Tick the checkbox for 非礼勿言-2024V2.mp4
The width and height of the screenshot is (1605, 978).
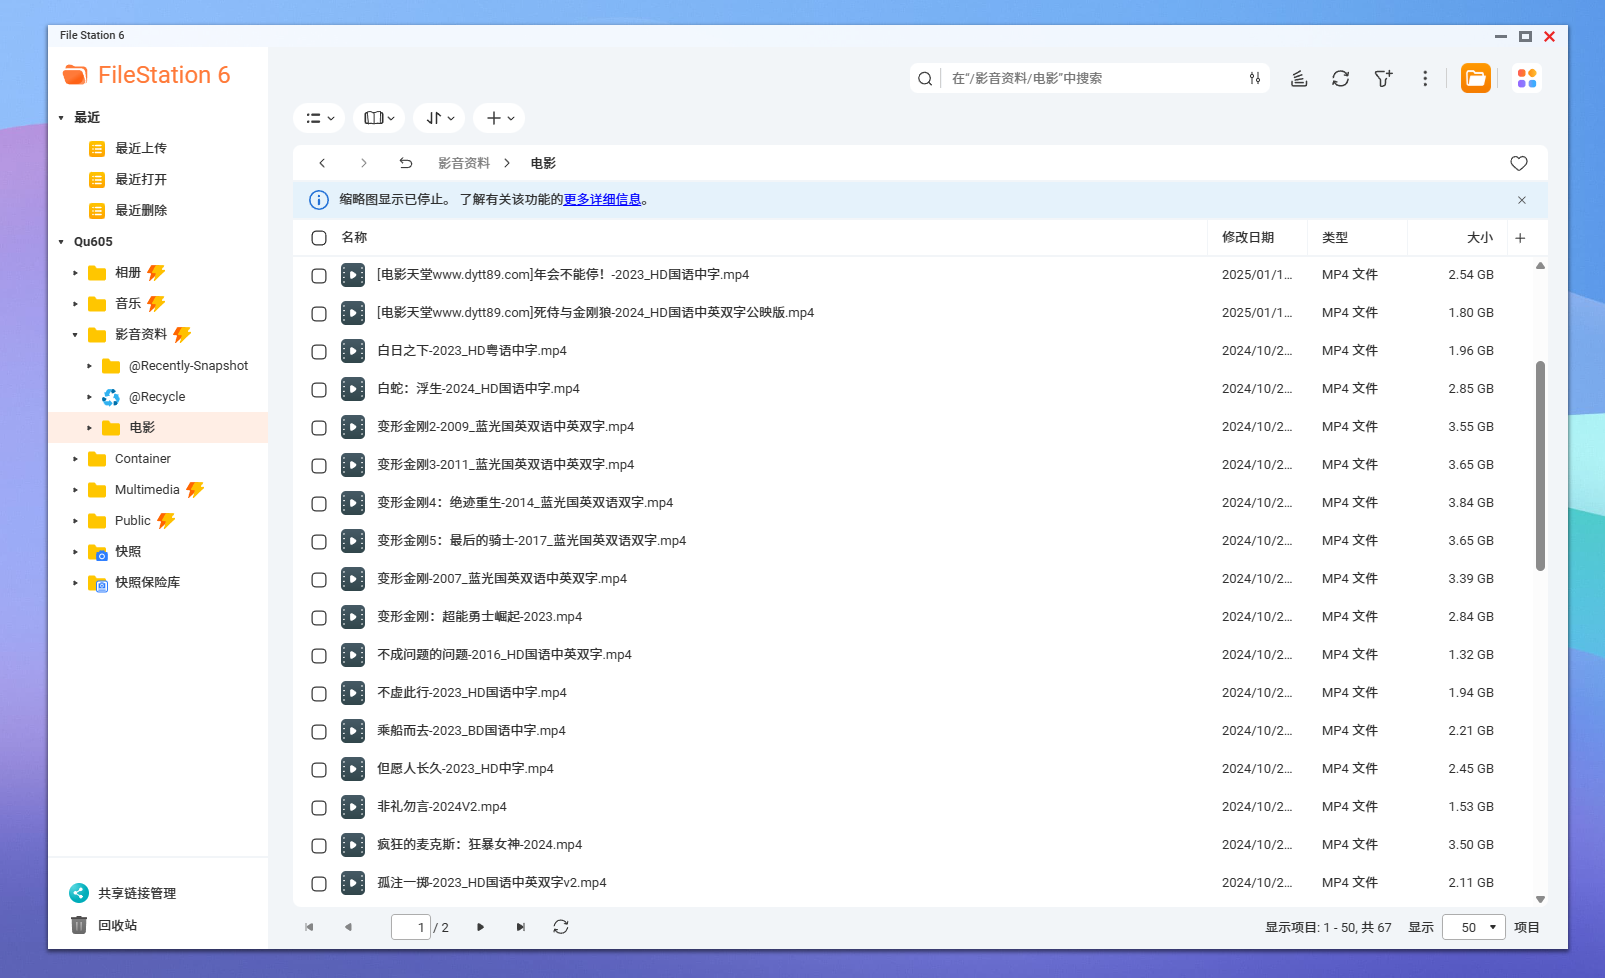pyautogui.click(x=319, y=807)
